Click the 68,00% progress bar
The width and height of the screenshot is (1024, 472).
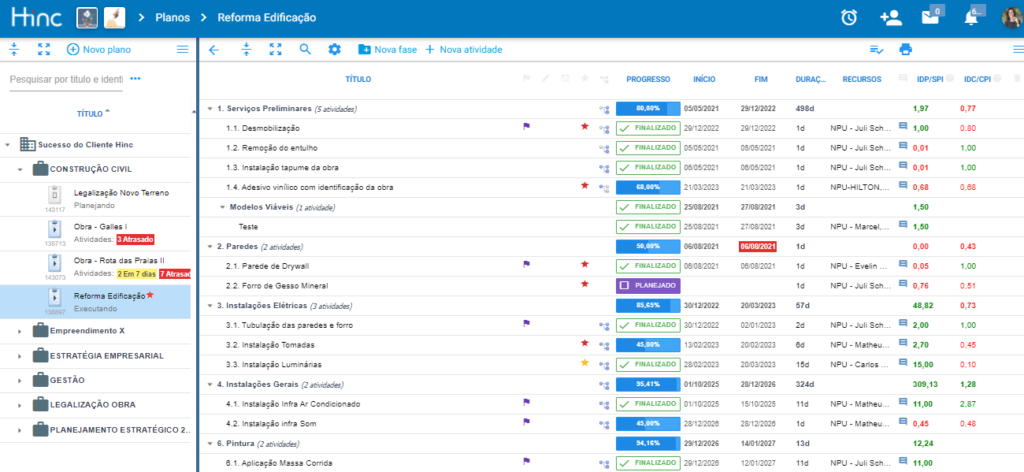(647, 186)
